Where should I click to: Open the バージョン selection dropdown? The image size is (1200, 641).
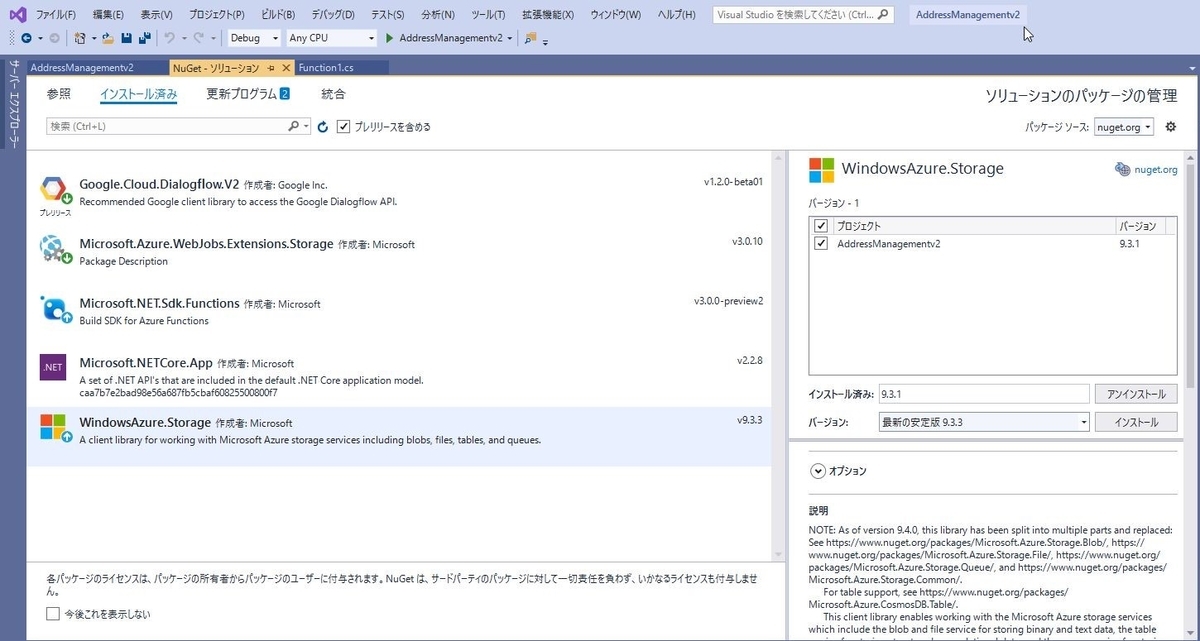(x=1083, y=421)
